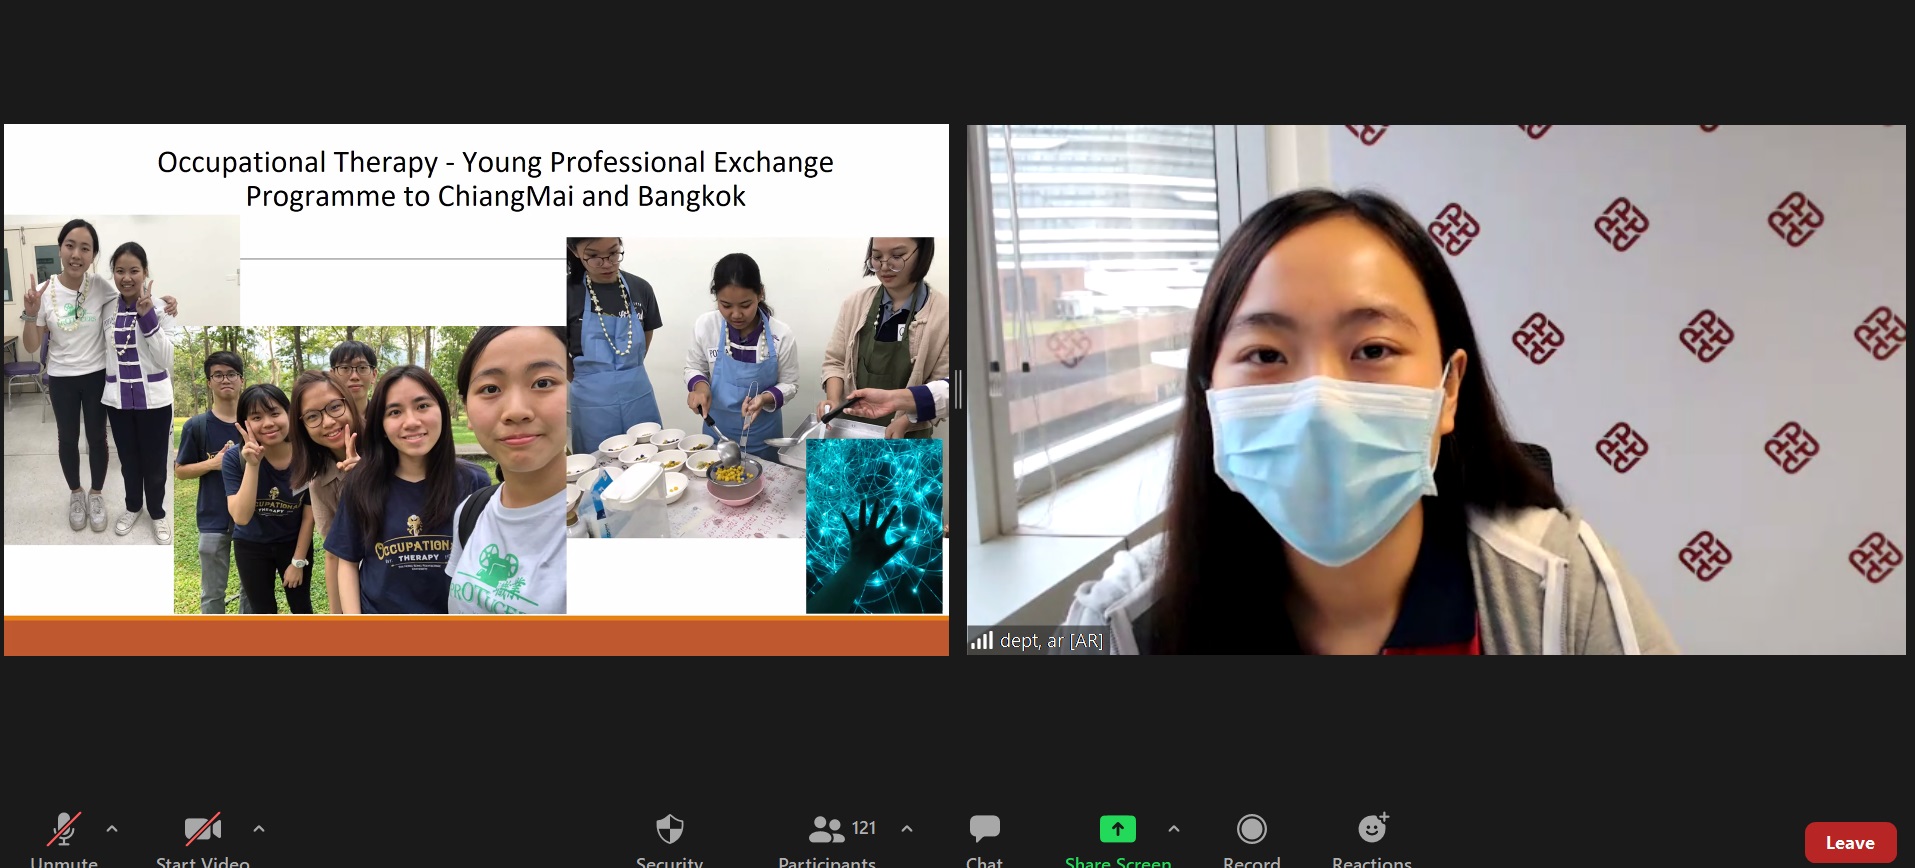
Task: Leave the meeting
Action: [x=1850, y=843]
